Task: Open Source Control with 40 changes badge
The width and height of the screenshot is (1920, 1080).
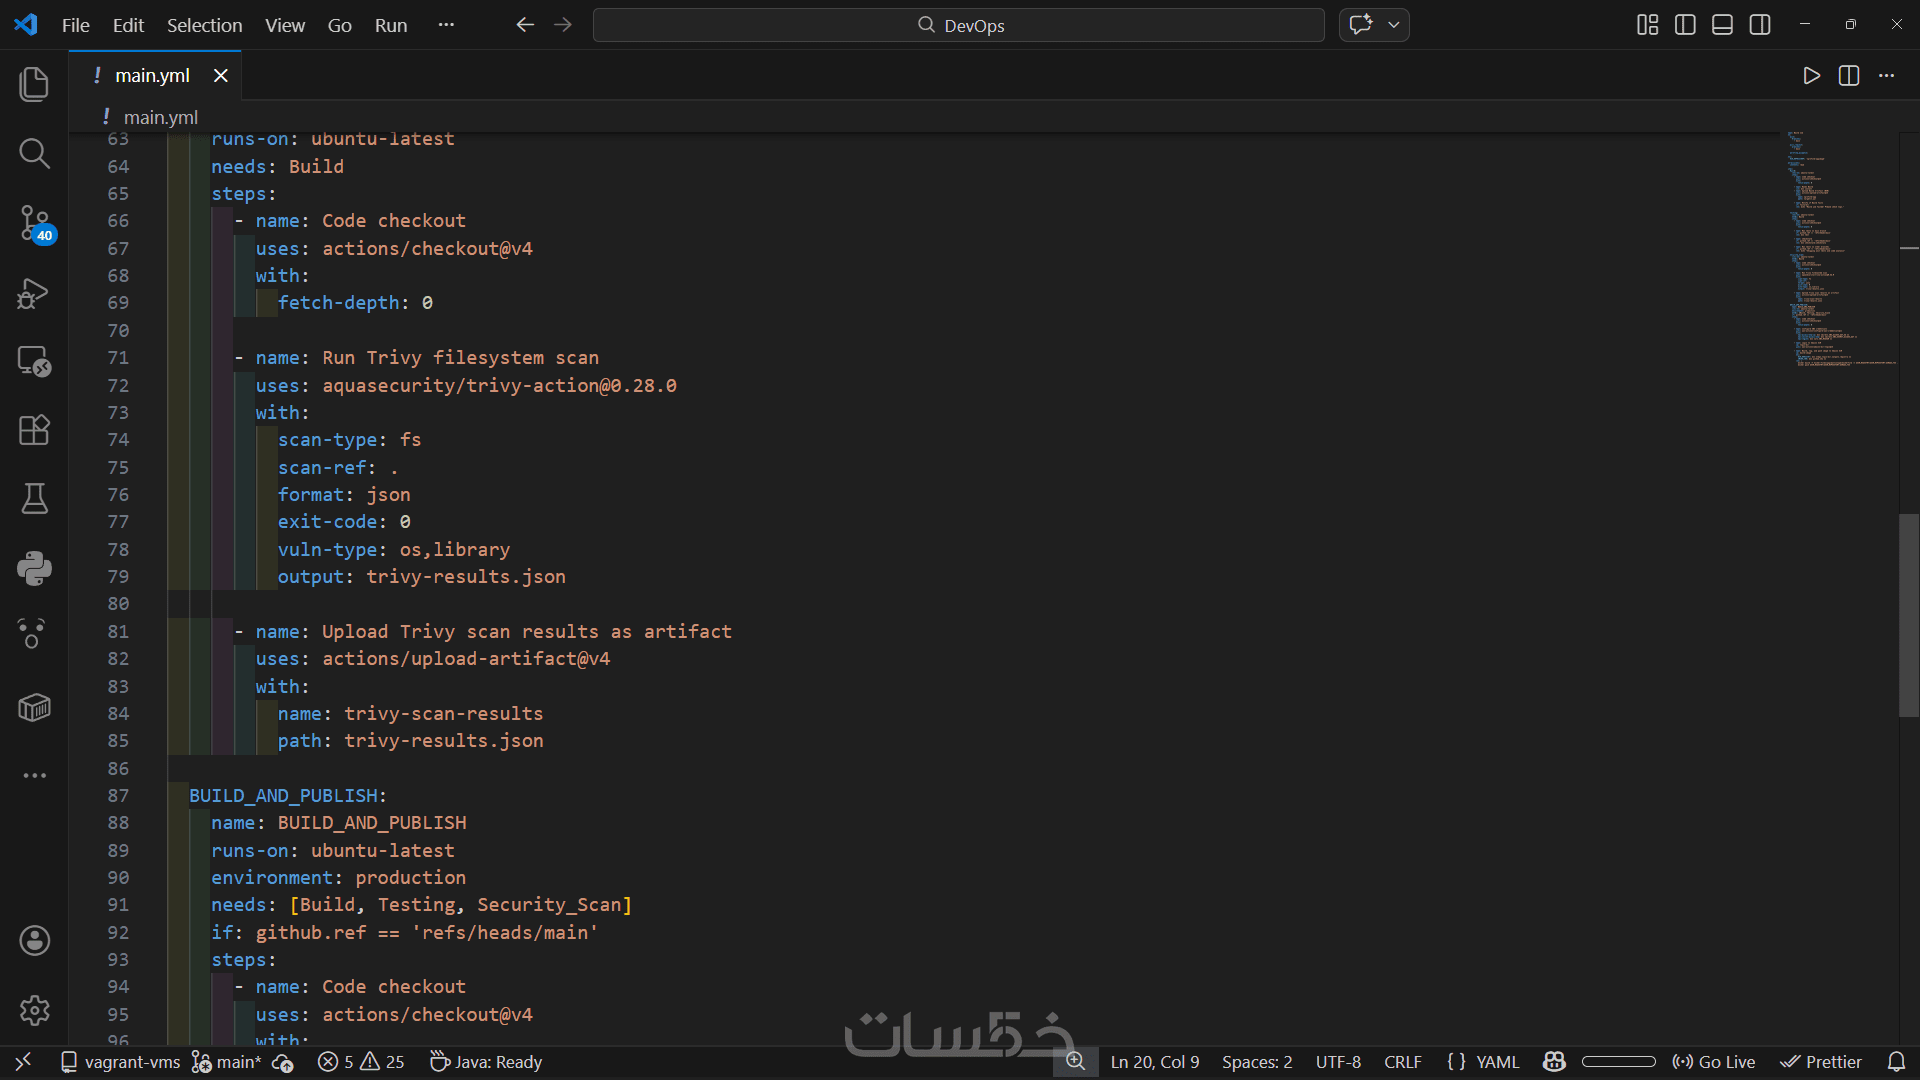Action: tap(34, 223)
